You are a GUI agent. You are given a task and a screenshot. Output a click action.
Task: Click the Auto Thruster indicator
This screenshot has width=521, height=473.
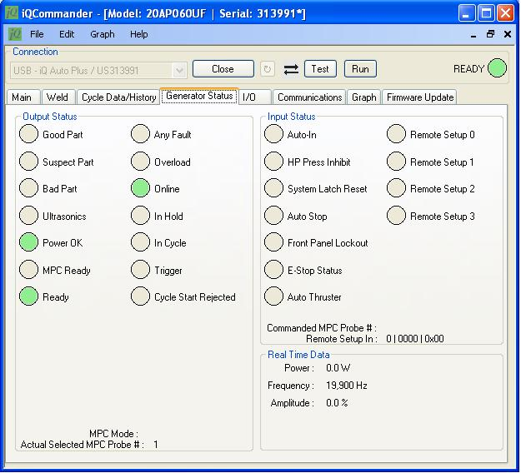click(x=274, y=296)
